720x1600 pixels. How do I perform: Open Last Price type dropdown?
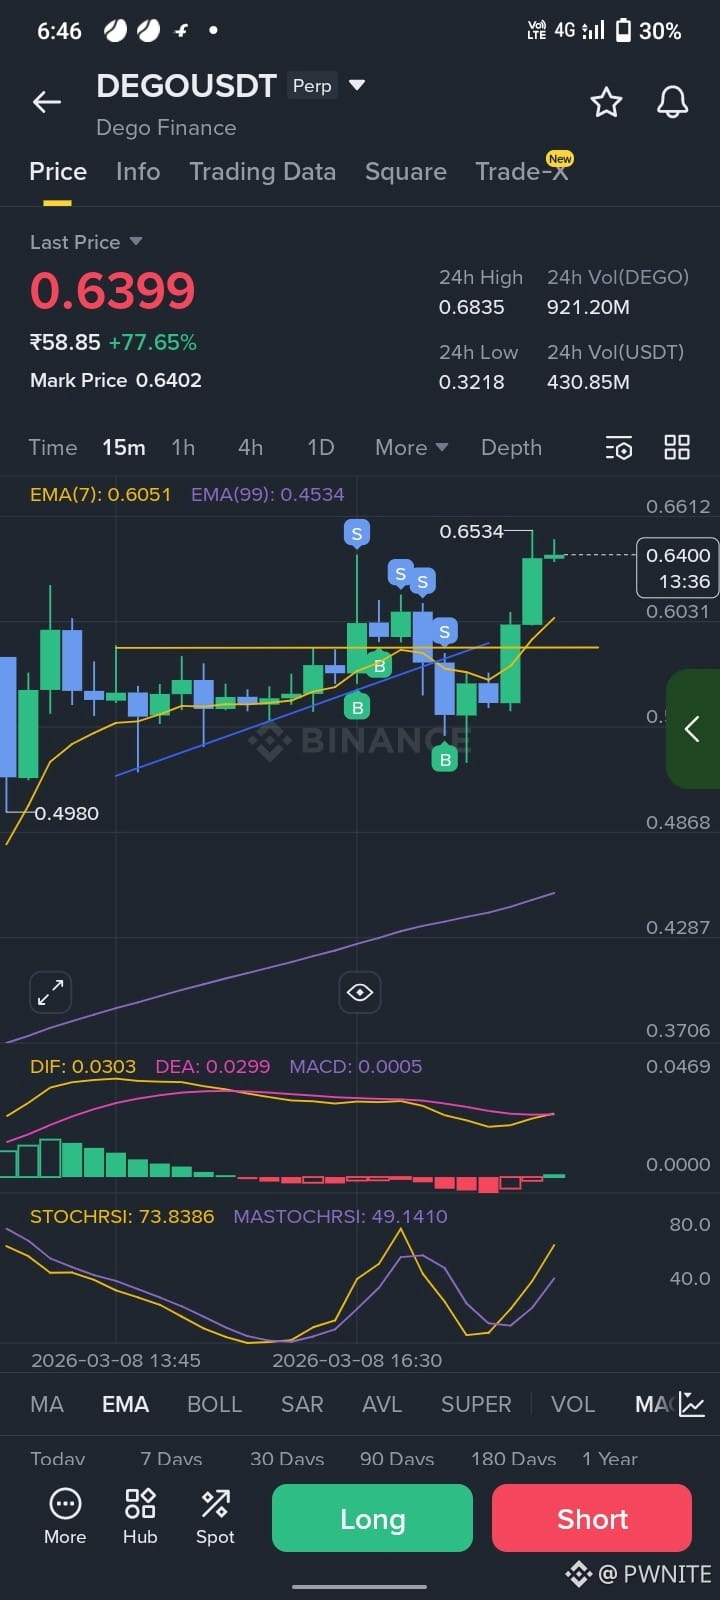tap(136, 242)
